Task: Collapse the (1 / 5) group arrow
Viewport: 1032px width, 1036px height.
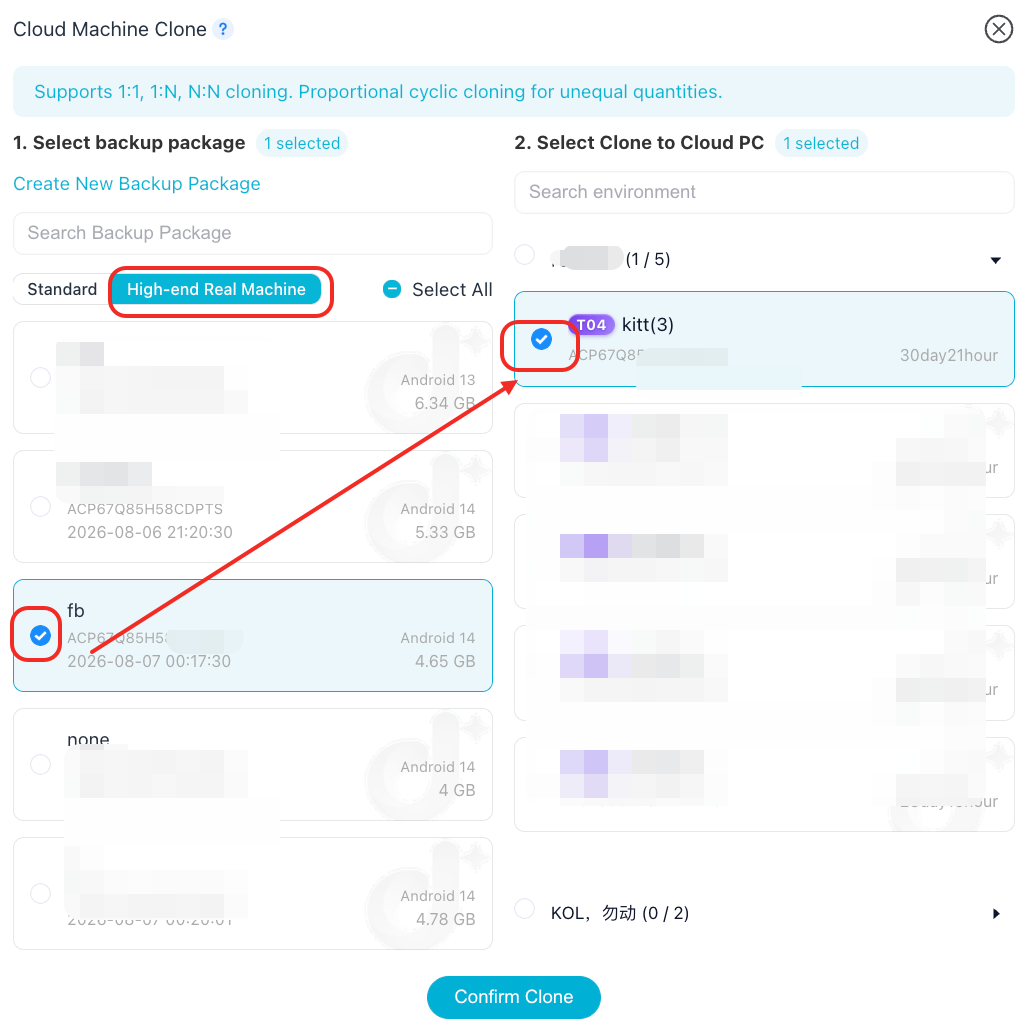Action: click(x=995, y=260)
